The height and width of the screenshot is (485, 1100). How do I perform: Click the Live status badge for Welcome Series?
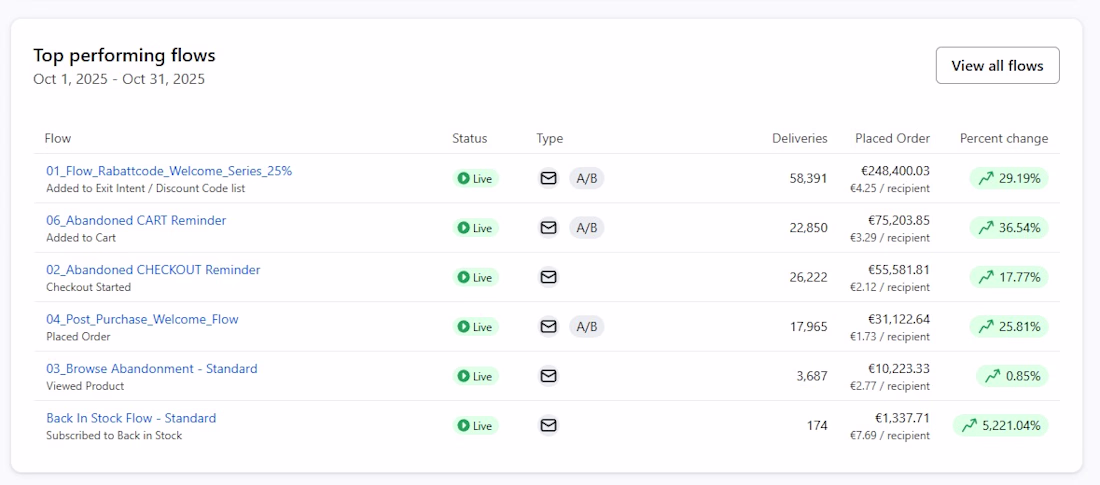point(475,179)
